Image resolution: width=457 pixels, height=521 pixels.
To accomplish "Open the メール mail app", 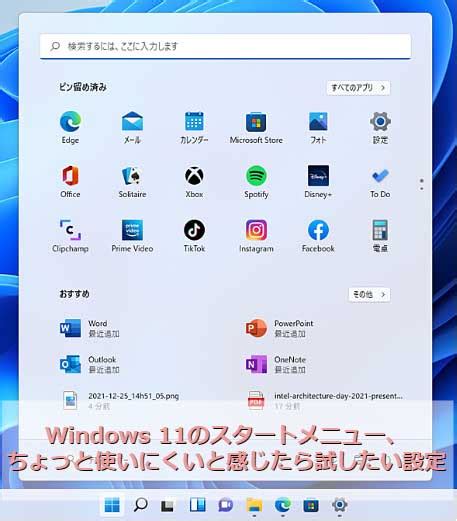I will 132,127.
